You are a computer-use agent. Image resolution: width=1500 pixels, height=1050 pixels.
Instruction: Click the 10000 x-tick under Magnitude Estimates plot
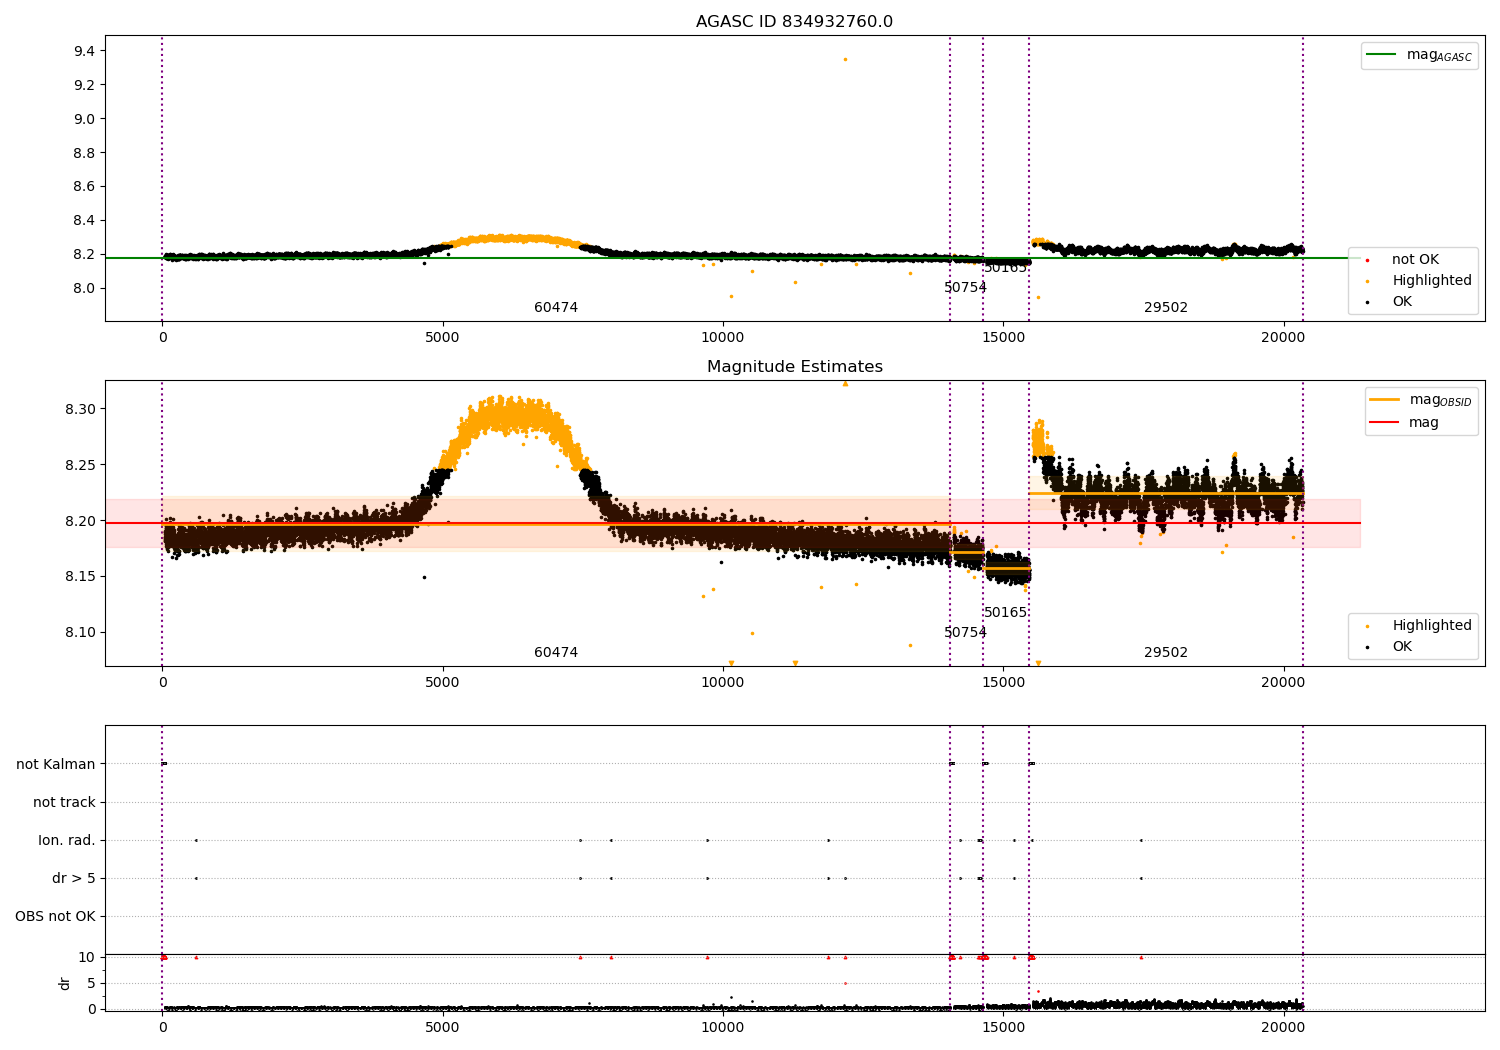coord(723,683)
